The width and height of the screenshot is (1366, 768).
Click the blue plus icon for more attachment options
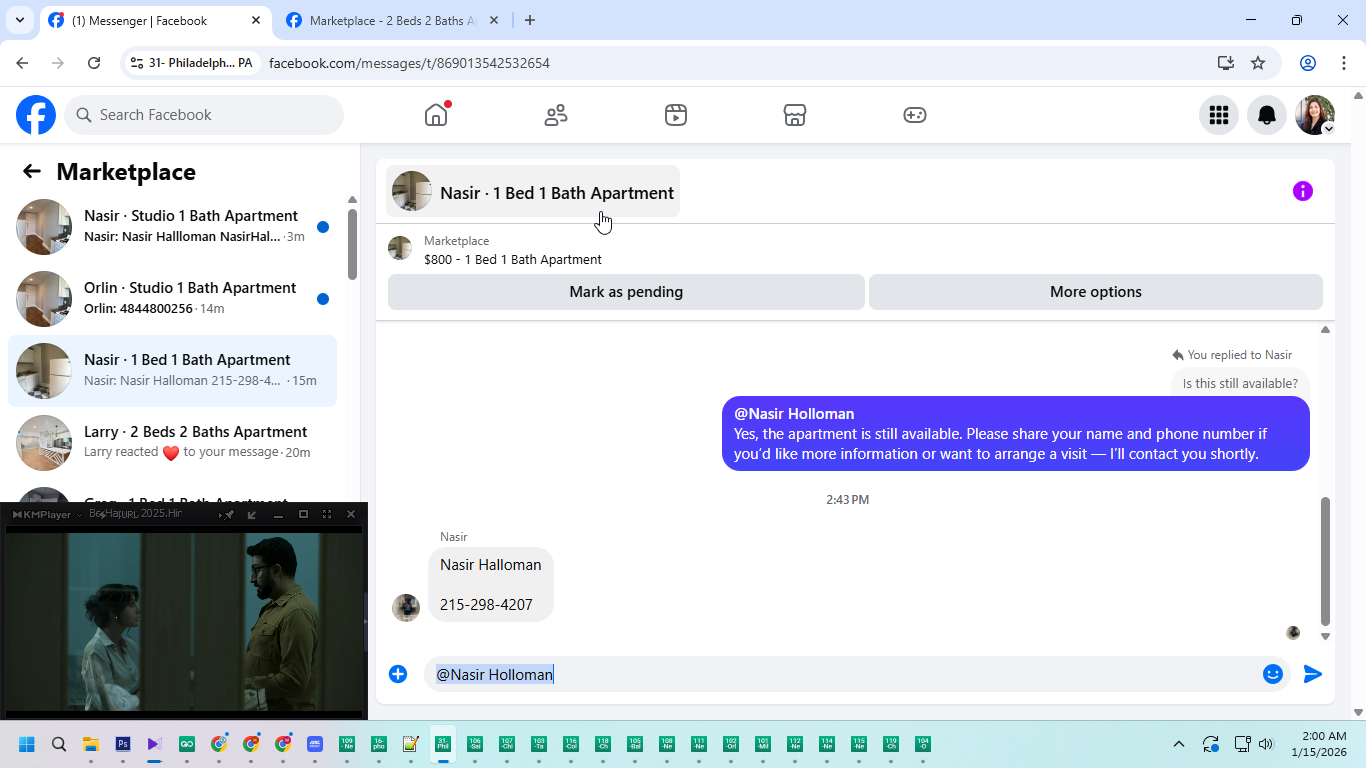tap(398, 674)
